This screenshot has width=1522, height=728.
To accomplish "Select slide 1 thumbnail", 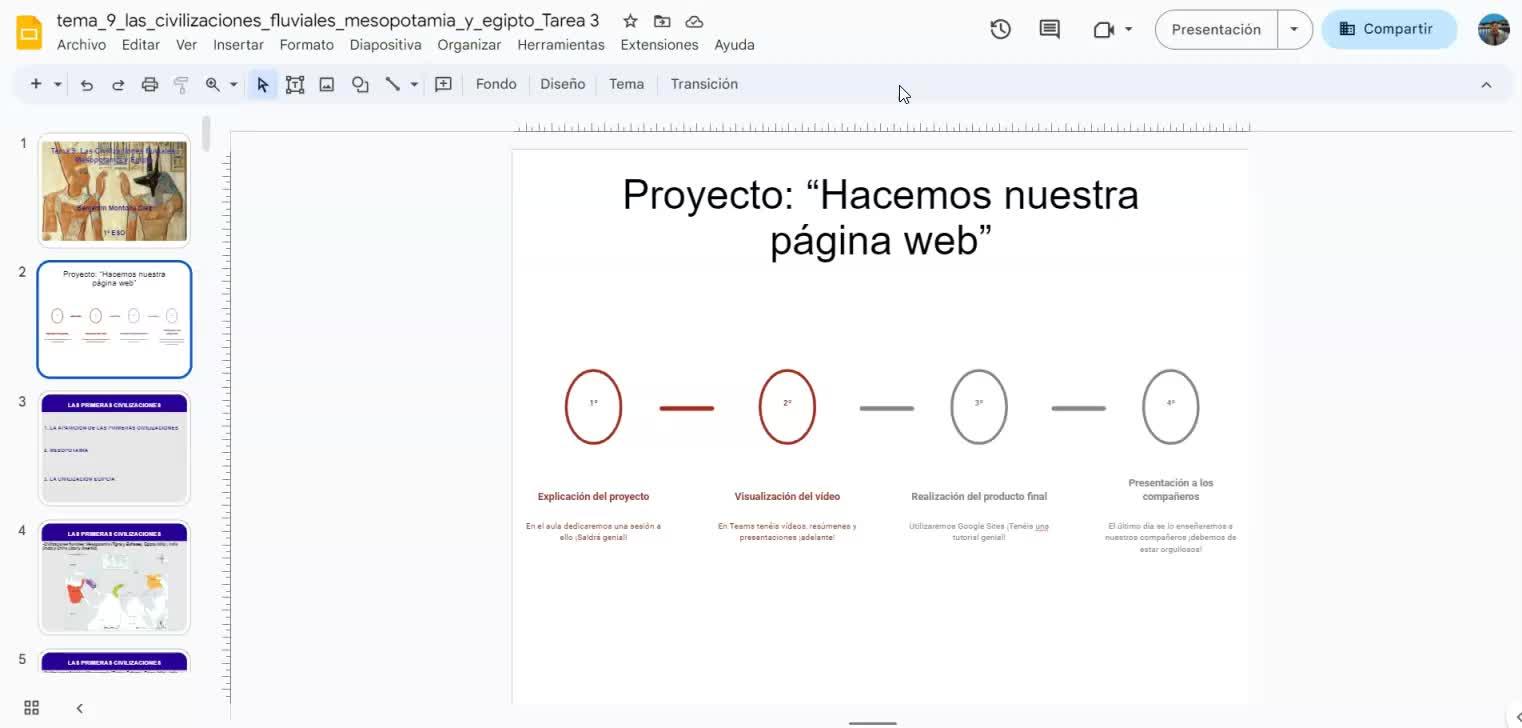I will tap(114, 191).
